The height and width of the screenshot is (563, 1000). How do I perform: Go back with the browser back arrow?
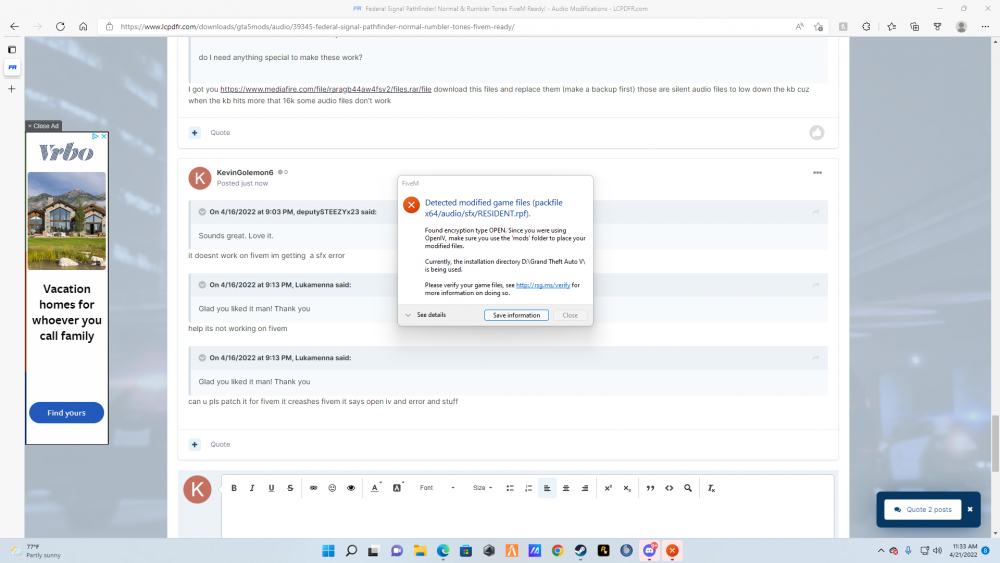pyautogui.click(x=14, y=26)
